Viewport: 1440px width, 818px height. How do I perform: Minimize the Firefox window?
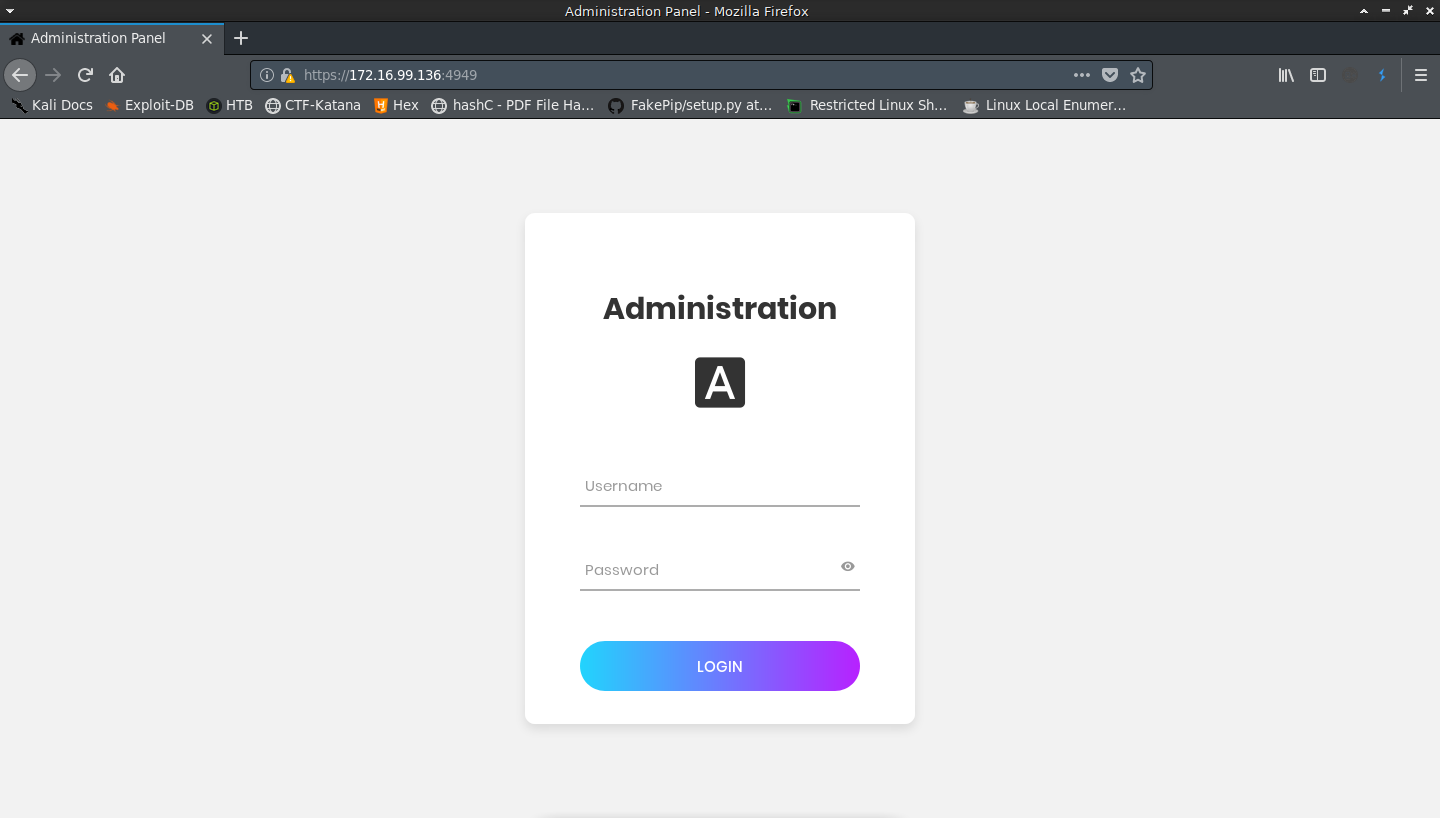(x=1386, y=11)
